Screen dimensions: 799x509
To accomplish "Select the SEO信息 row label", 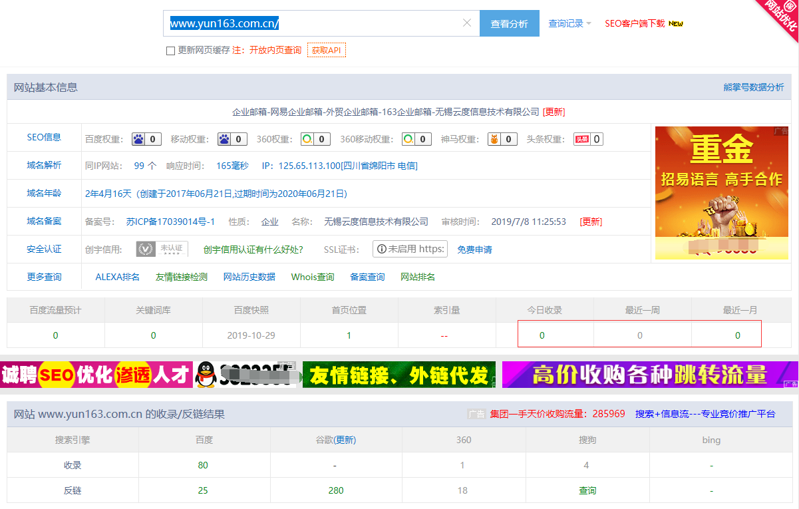I will point(44,137).
